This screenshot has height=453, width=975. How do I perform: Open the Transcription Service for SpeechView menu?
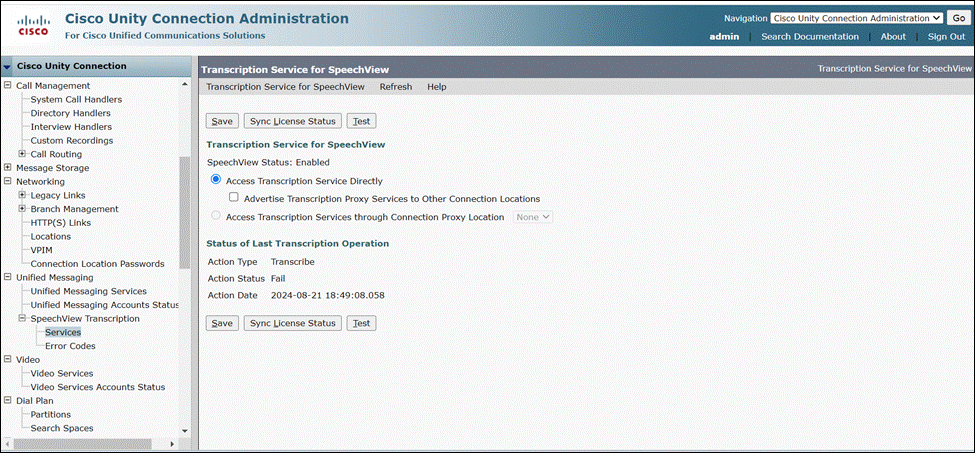click(285, 86)
